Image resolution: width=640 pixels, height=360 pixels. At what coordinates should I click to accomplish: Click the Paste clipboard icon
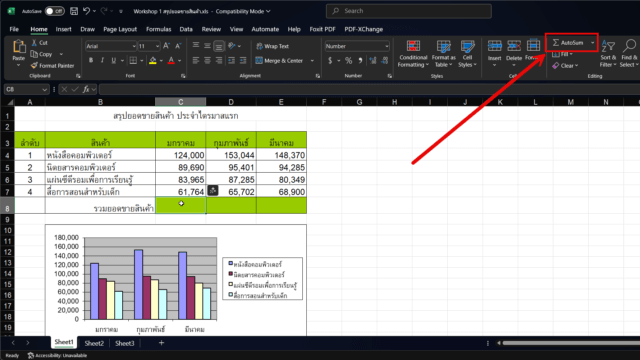(18, 47)
